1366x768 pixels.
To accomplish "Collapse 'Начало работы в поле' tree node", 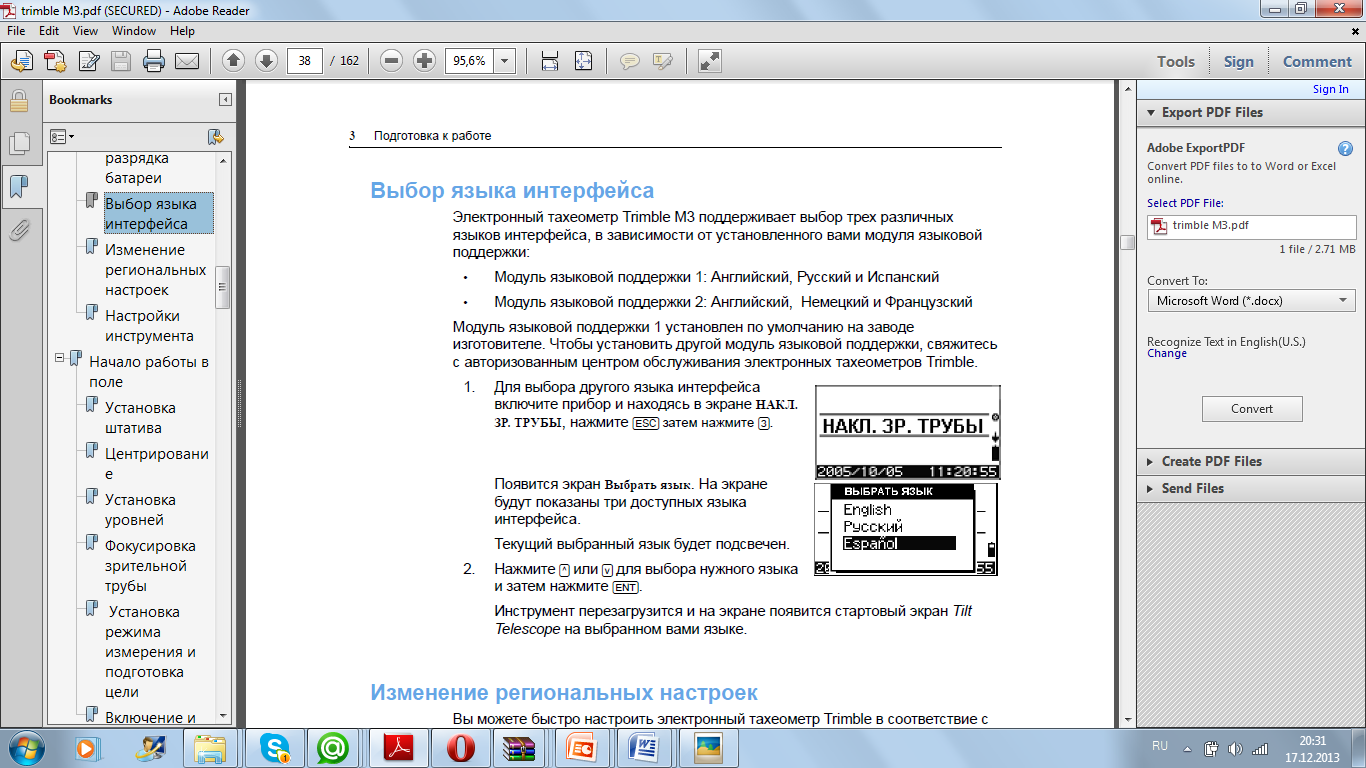I will tap(60, 357).
